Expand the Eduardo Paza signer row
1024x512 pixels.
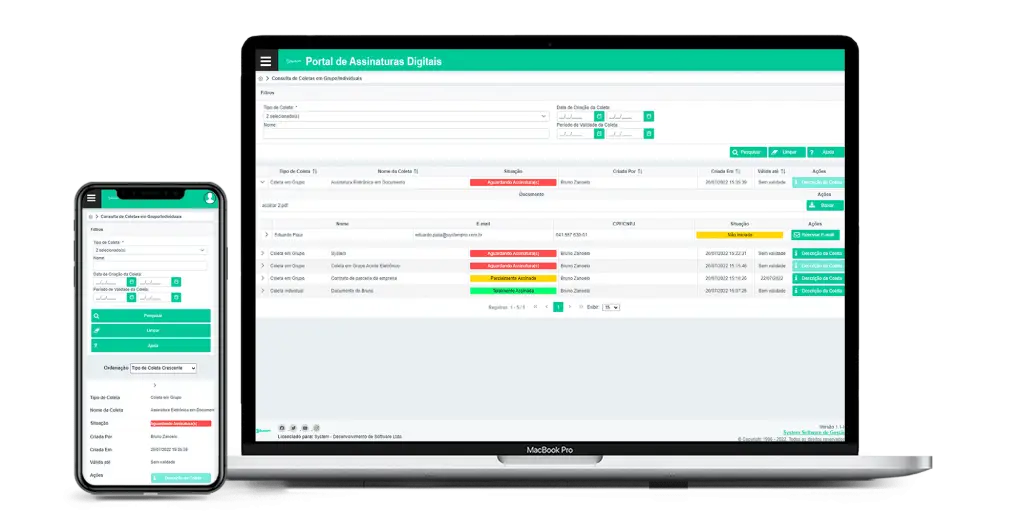(266, 235)
